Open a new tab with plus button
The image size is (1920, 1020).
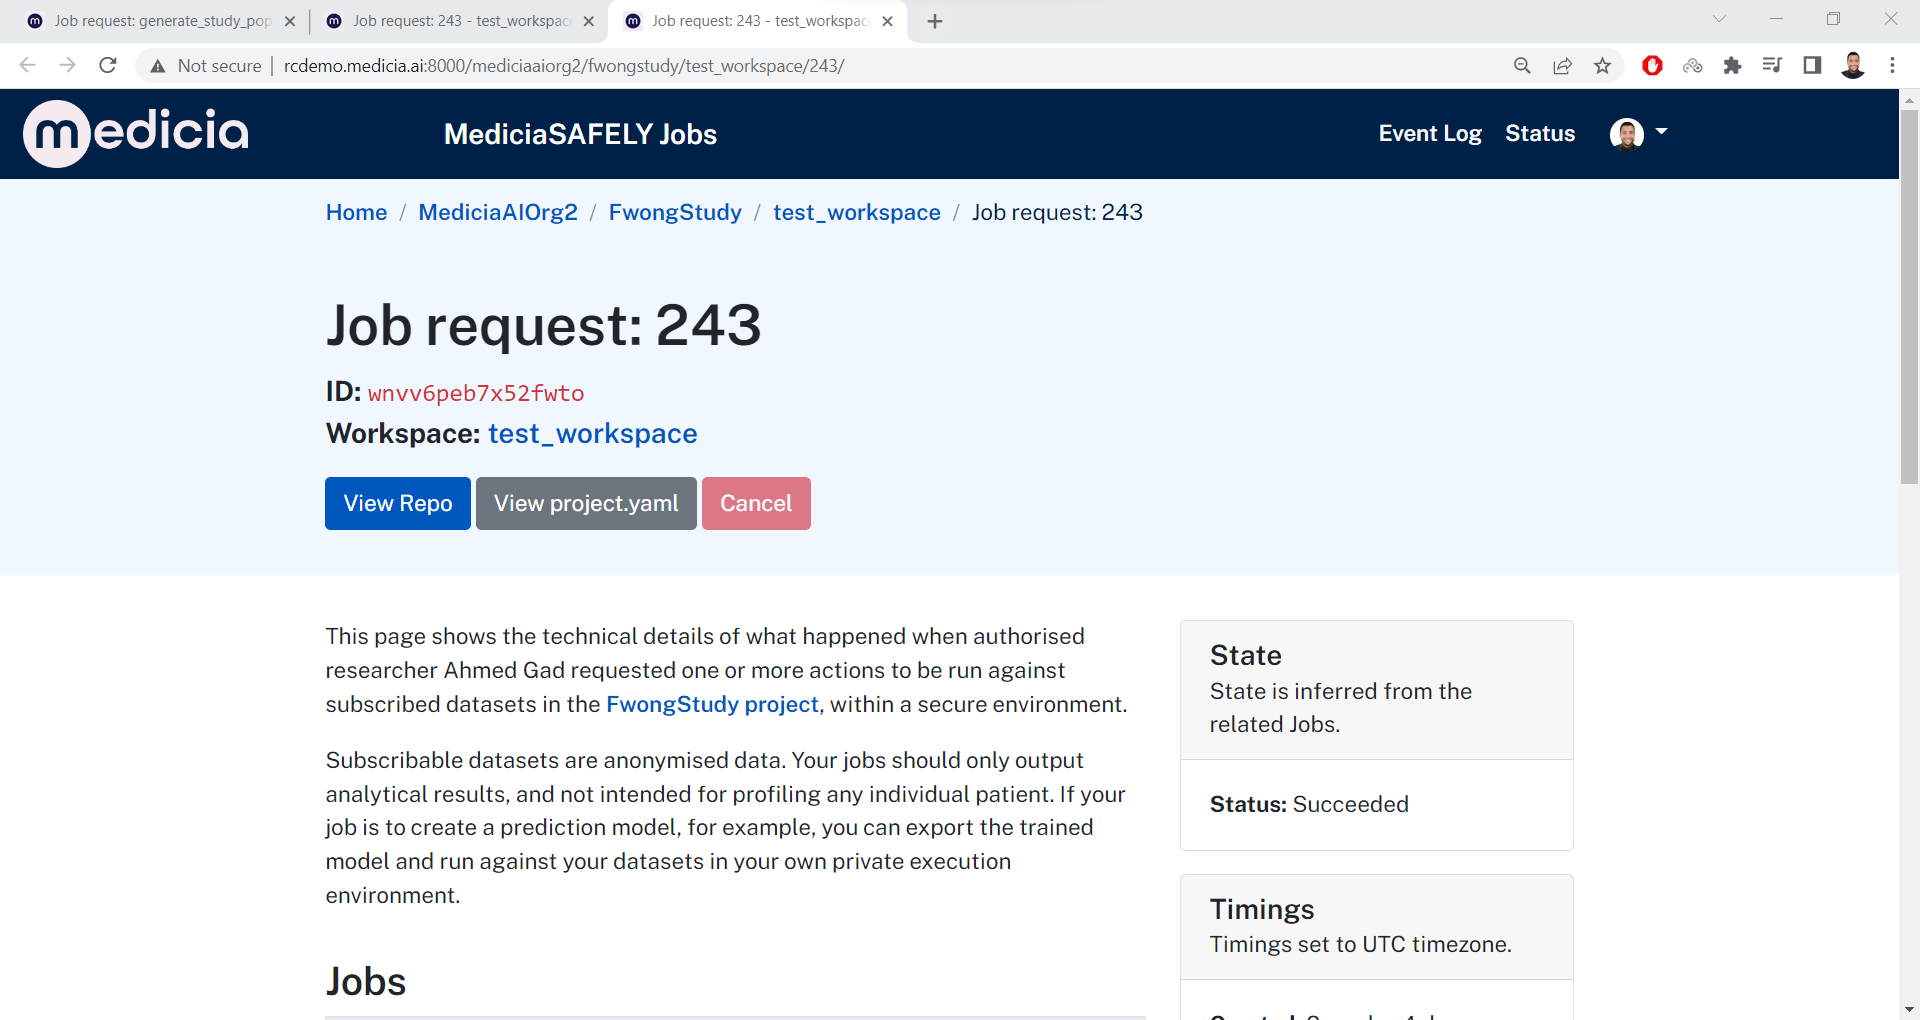tap(935, 21)
